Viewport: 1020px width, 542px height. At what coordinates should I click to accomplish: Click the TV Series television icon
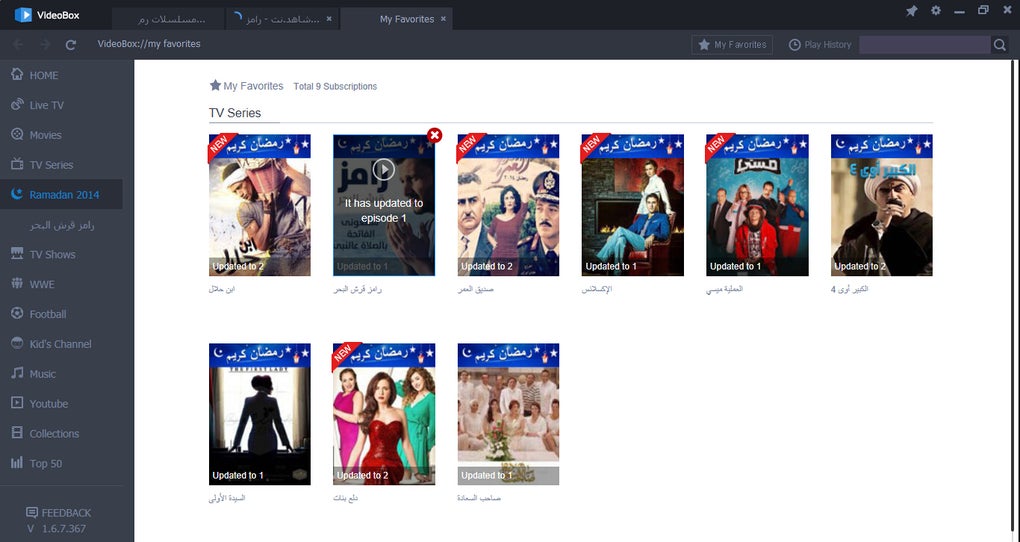click(17, 164)
